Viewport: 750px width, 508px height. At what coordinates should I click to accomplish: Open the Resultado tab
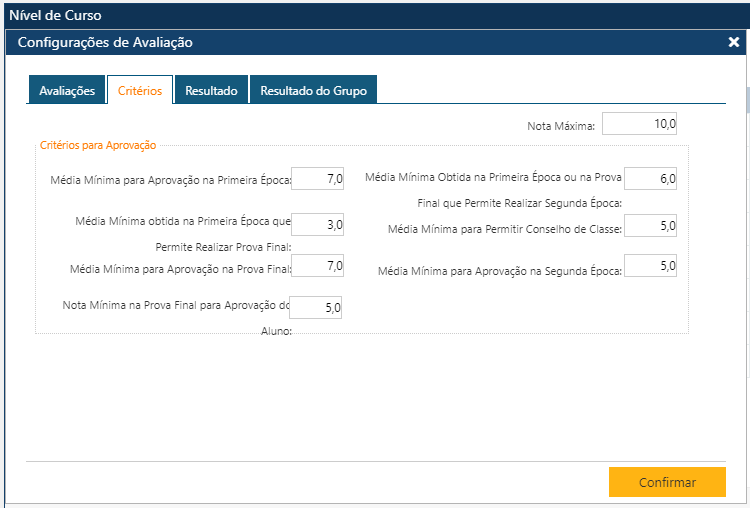[x=211, y=90]
